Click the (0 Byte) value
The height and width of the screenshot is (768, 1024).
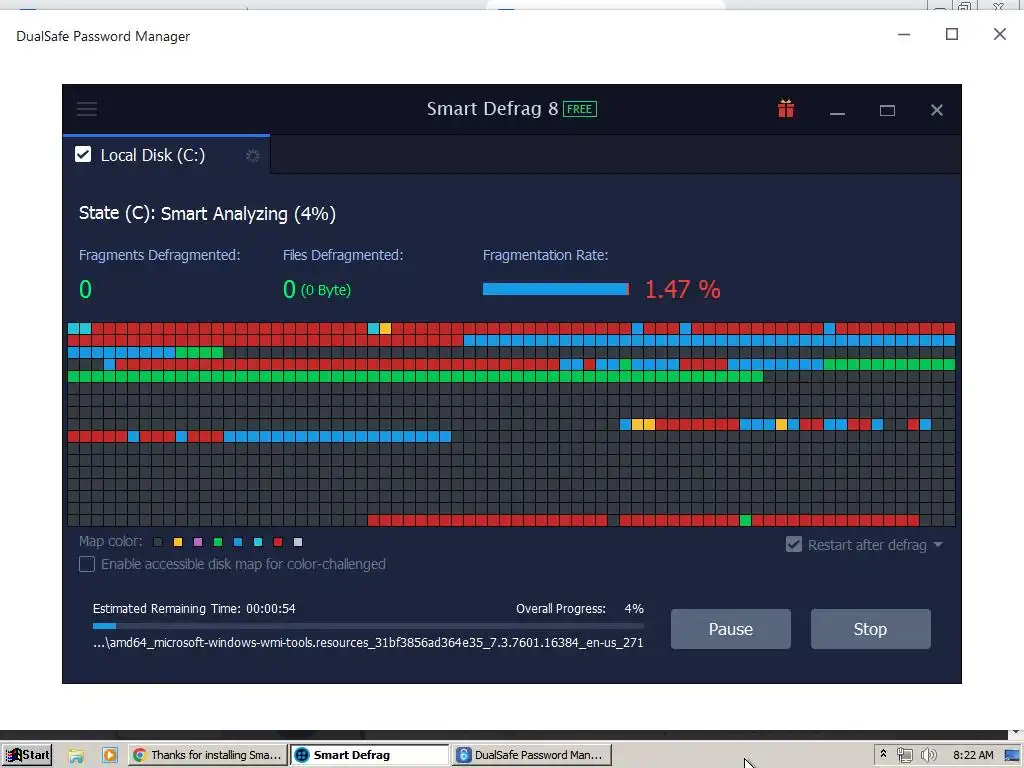coord(326,290)
